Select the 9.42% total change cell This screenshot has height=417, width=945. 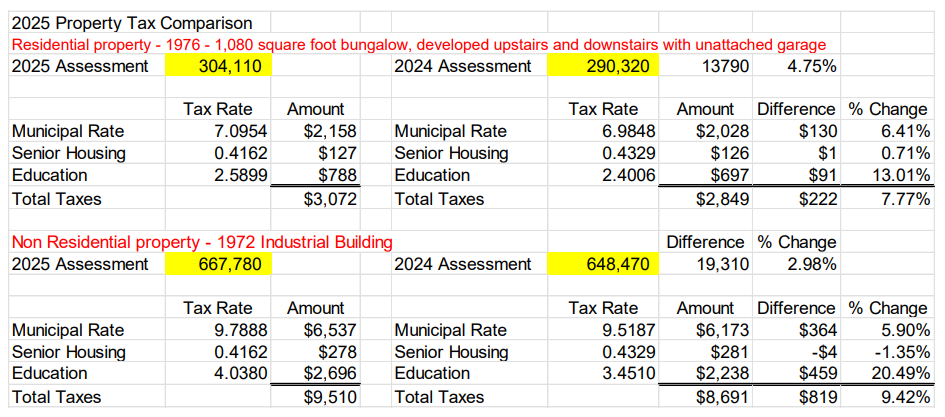906,397
